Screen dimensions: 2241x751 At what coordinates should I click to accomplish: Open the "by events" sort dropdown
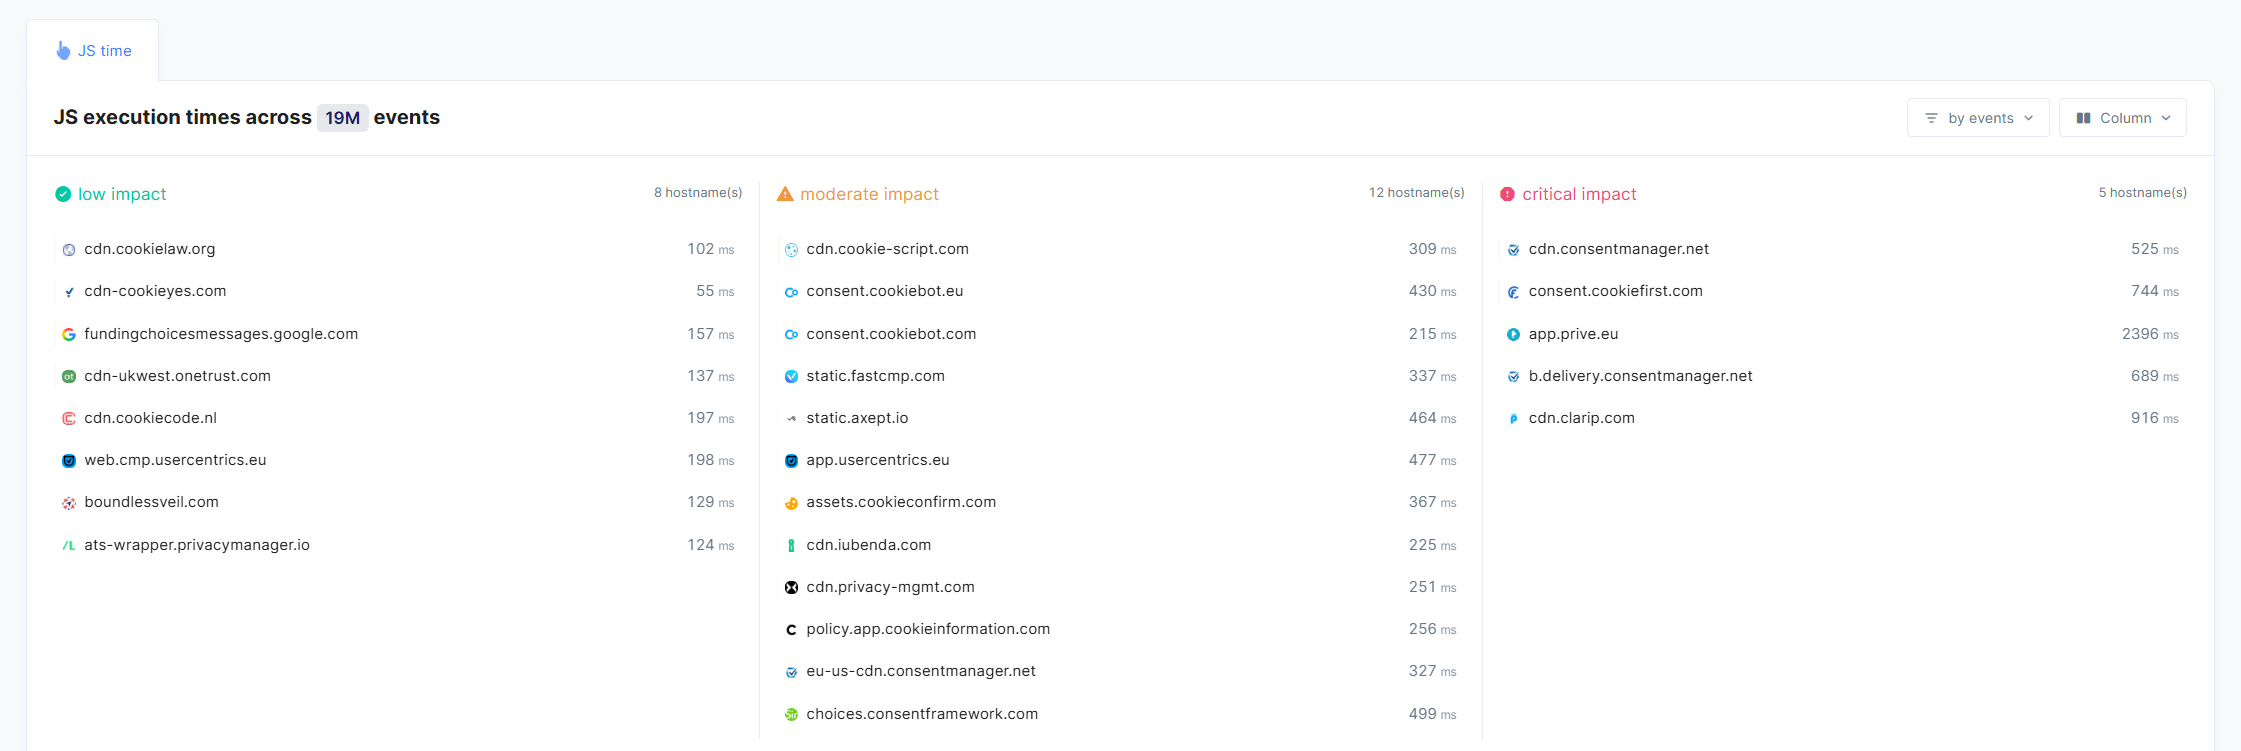click(x=1977, y=118)
